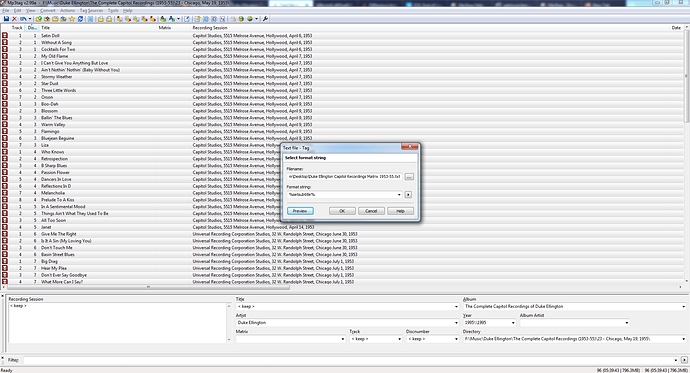Select the 'Basin Street Blues' row
Screen dimensions: 690x373
pos(343,254)
